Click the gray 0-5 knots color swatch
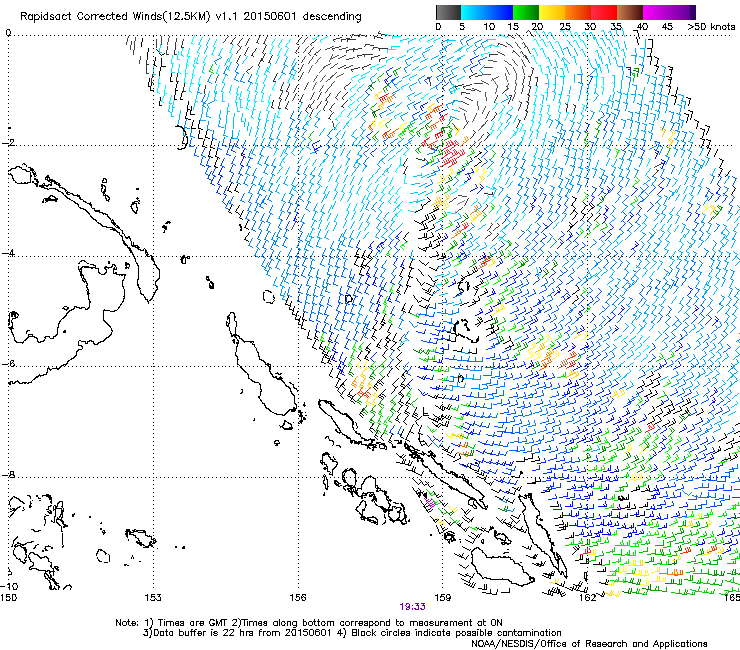Screen dimensions: 740x650 (448, 12)
